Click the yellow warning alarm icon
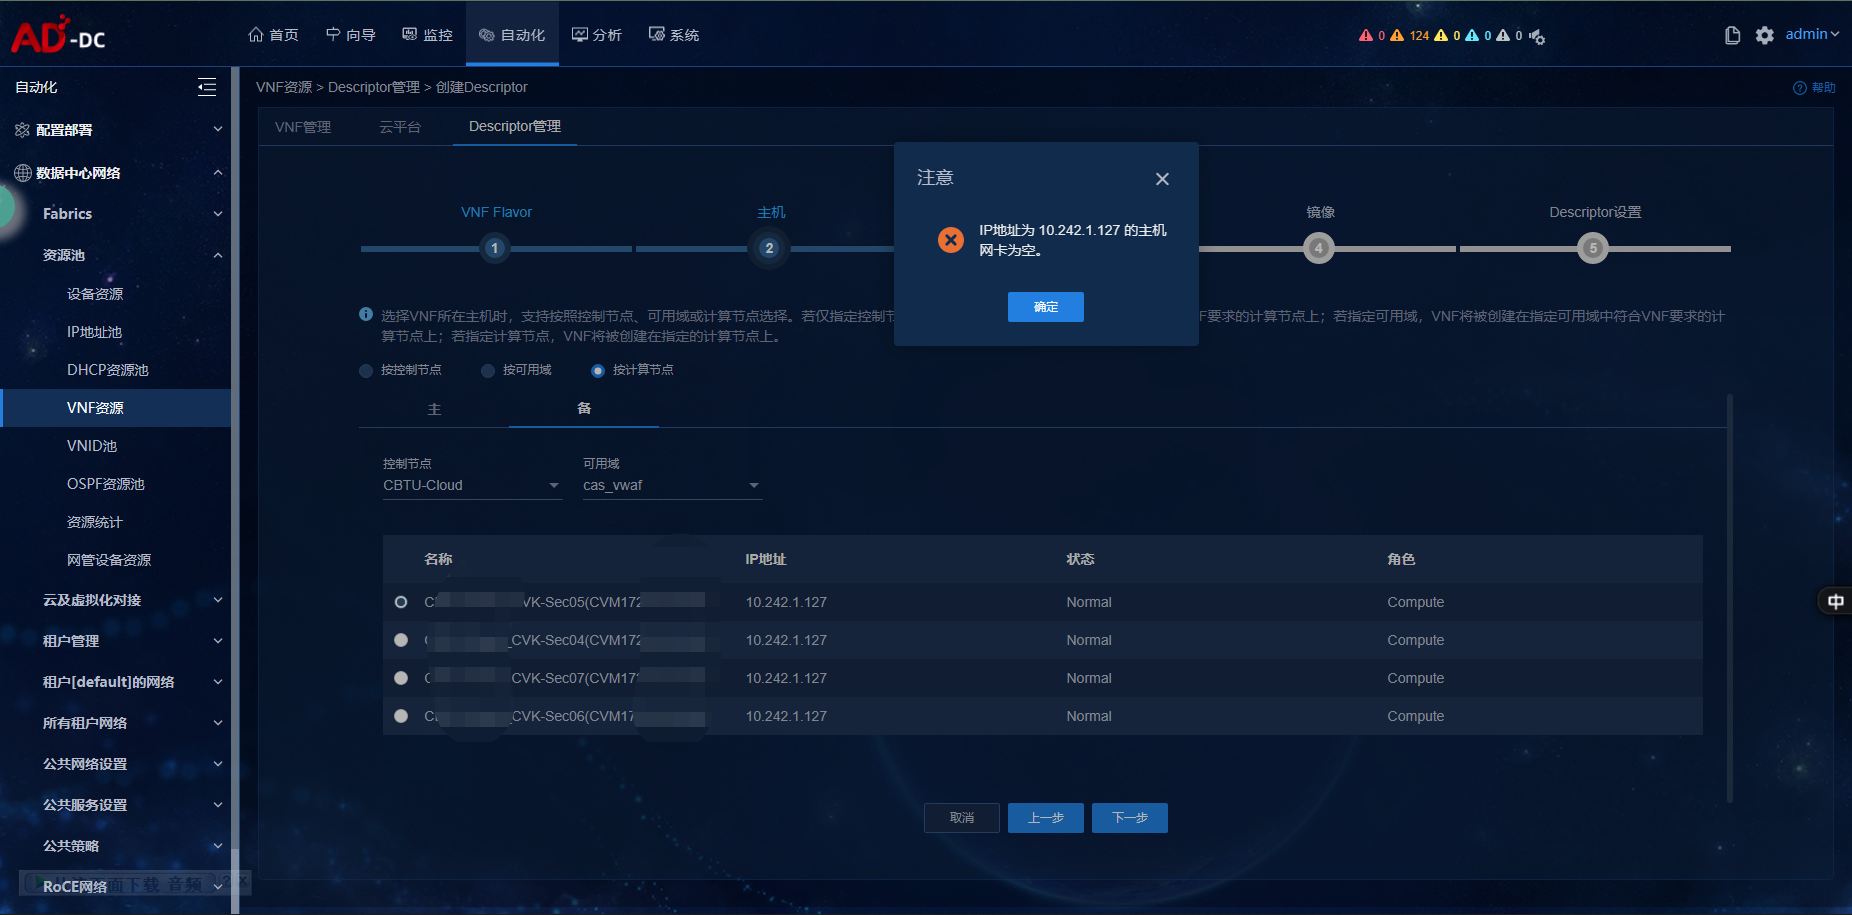Screen dimensions: 1852x915 pyautogui.click(x=1441, y=35)
